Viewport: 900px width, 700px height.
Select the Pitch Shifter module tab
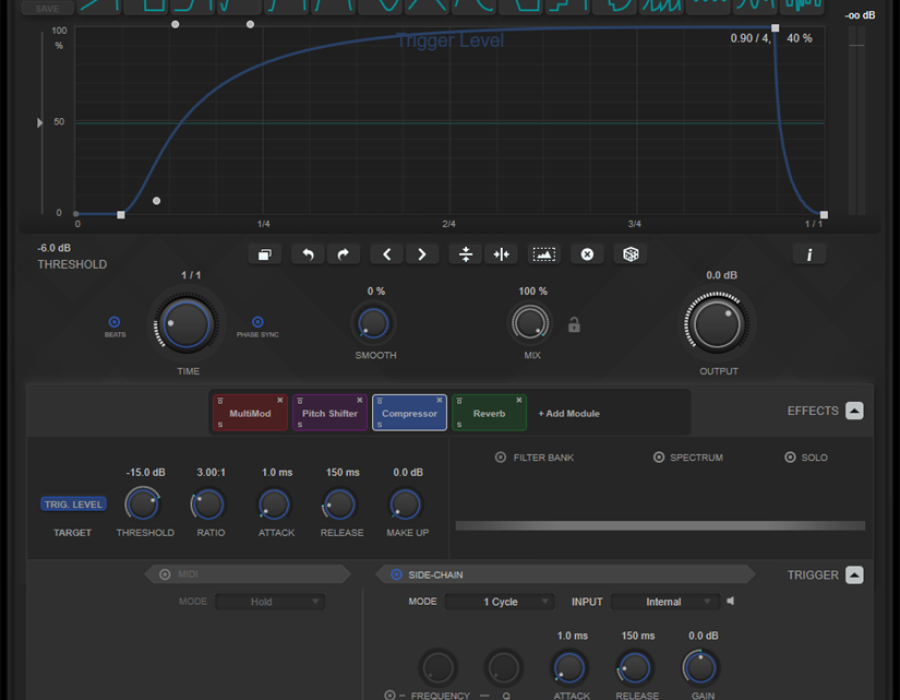[x=330, y=413]
